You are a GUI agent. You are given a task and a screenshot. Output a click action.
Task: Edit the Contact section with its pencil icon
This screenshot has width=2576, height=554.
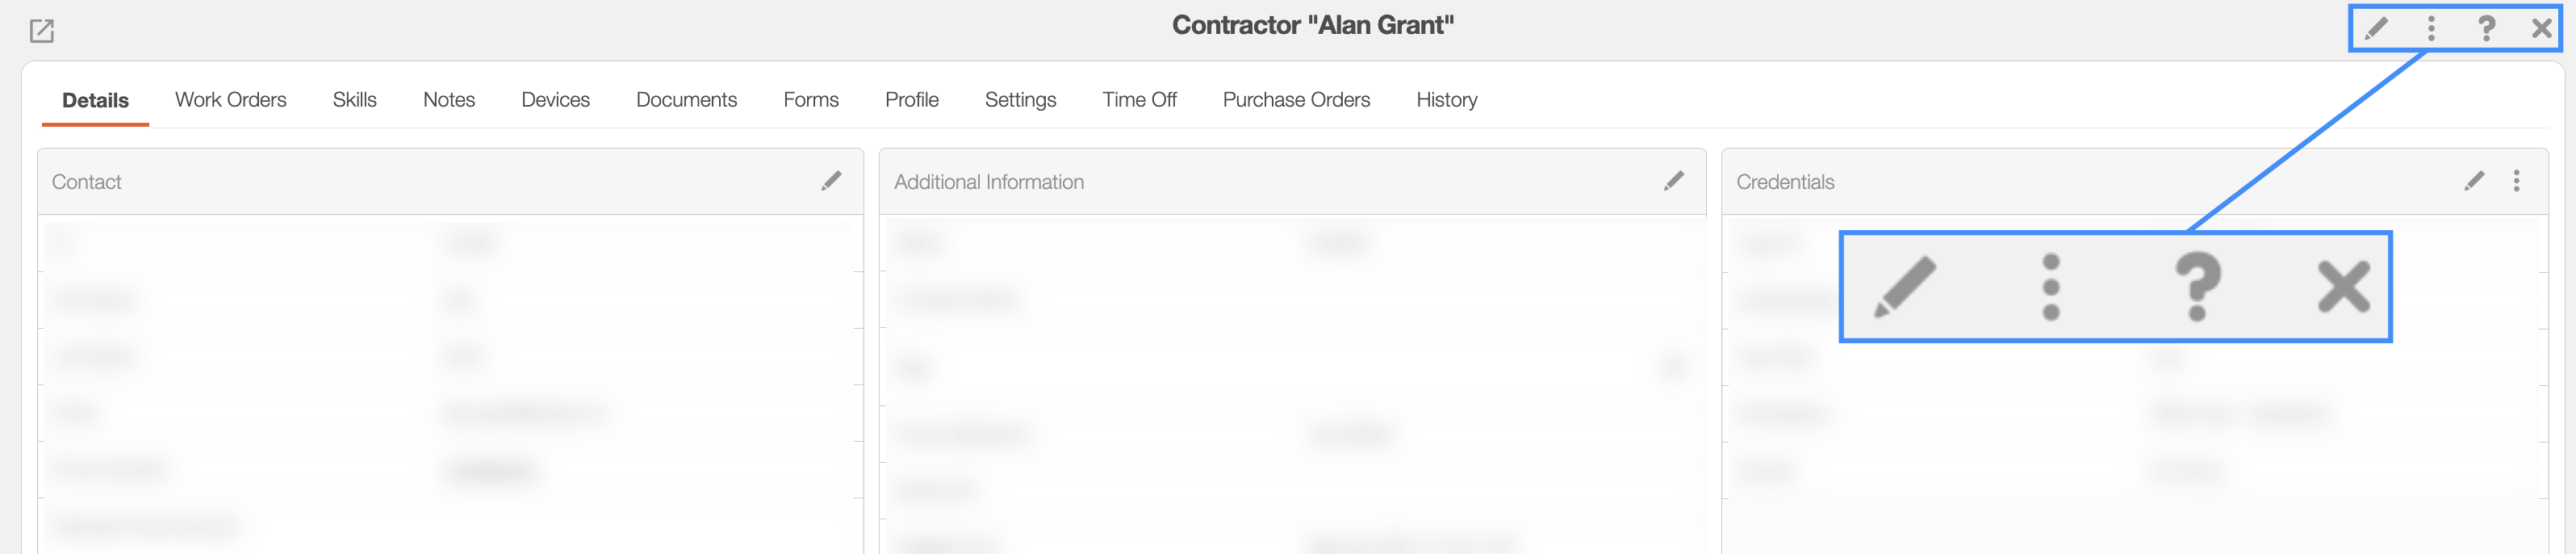831,181
